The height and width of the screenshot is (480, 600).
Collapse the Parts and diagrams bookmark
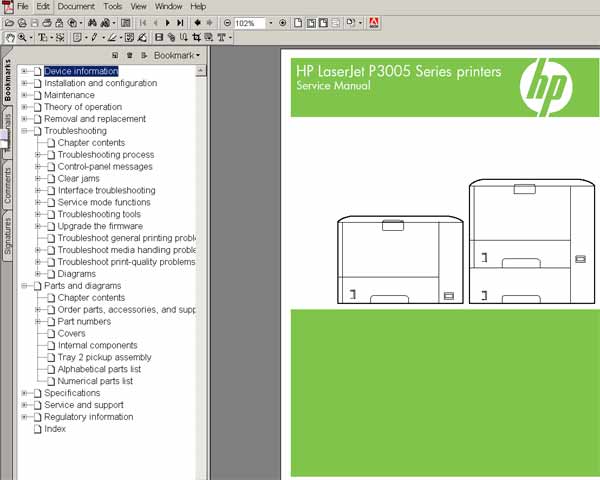click(24, 286)
